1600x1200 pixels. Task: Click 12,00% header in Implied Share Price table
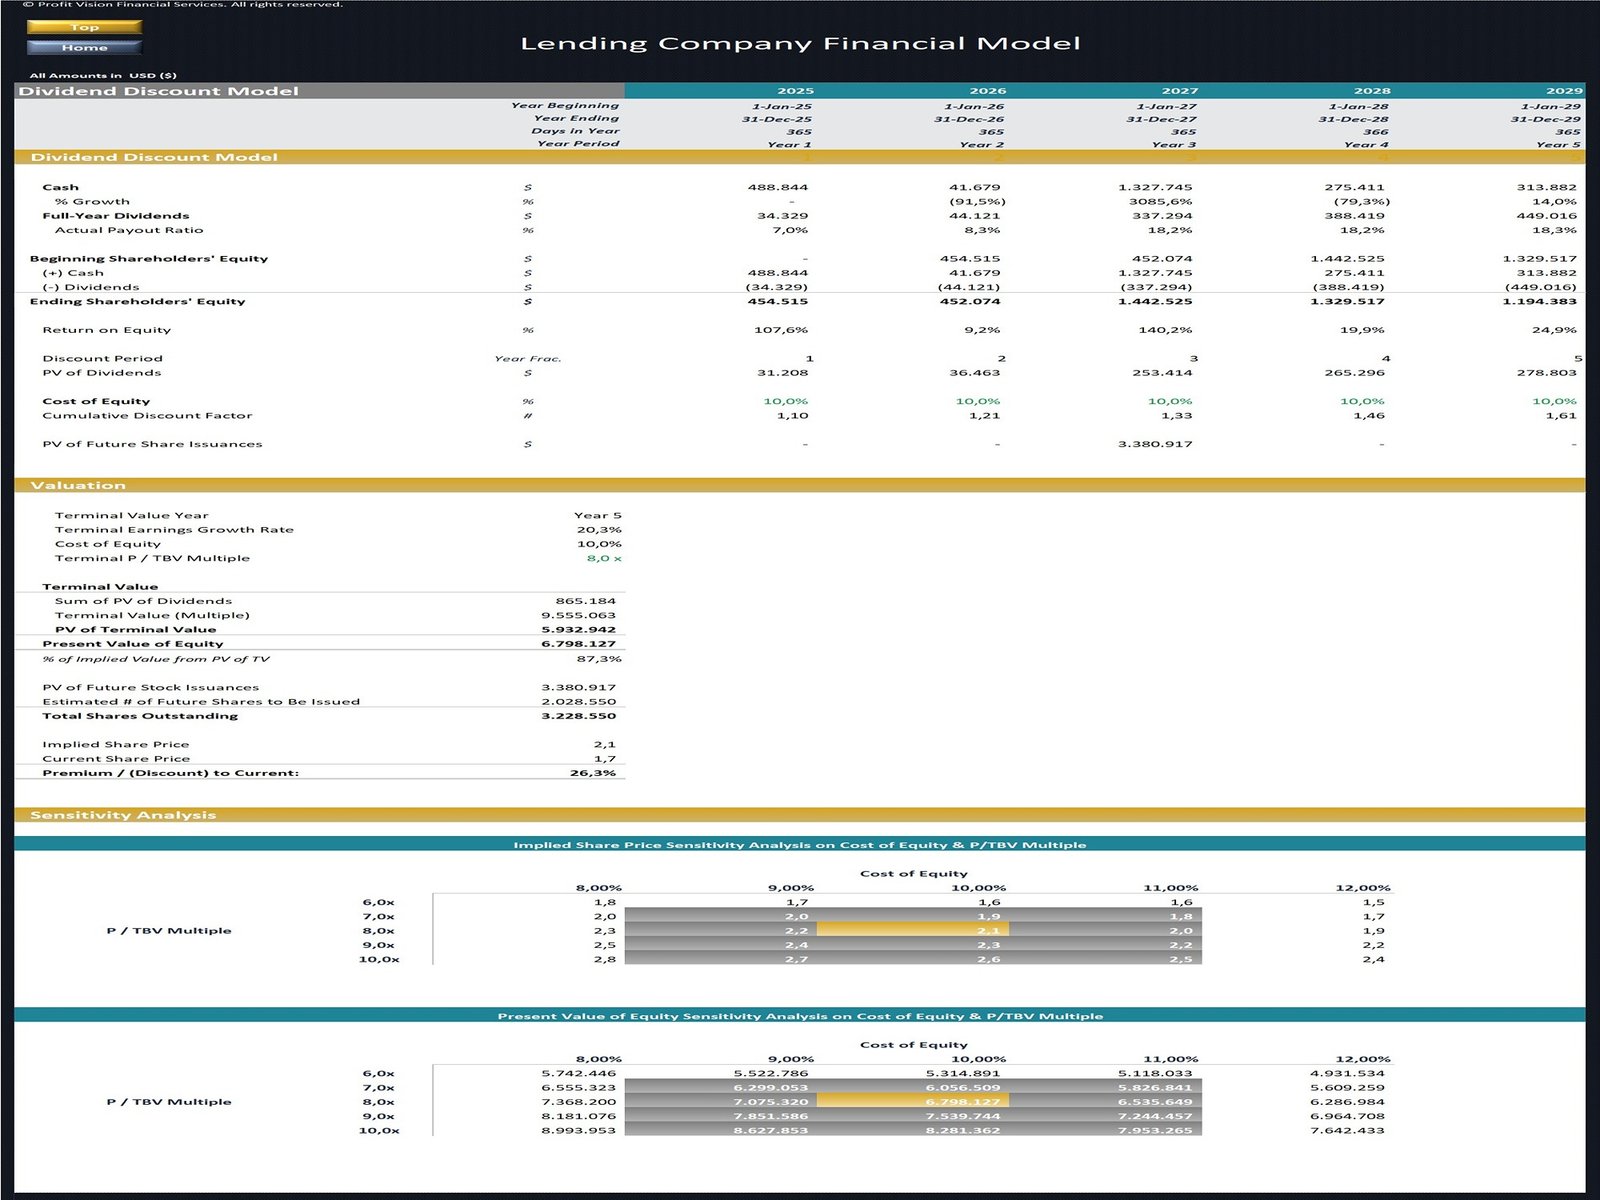(1362, 888)
